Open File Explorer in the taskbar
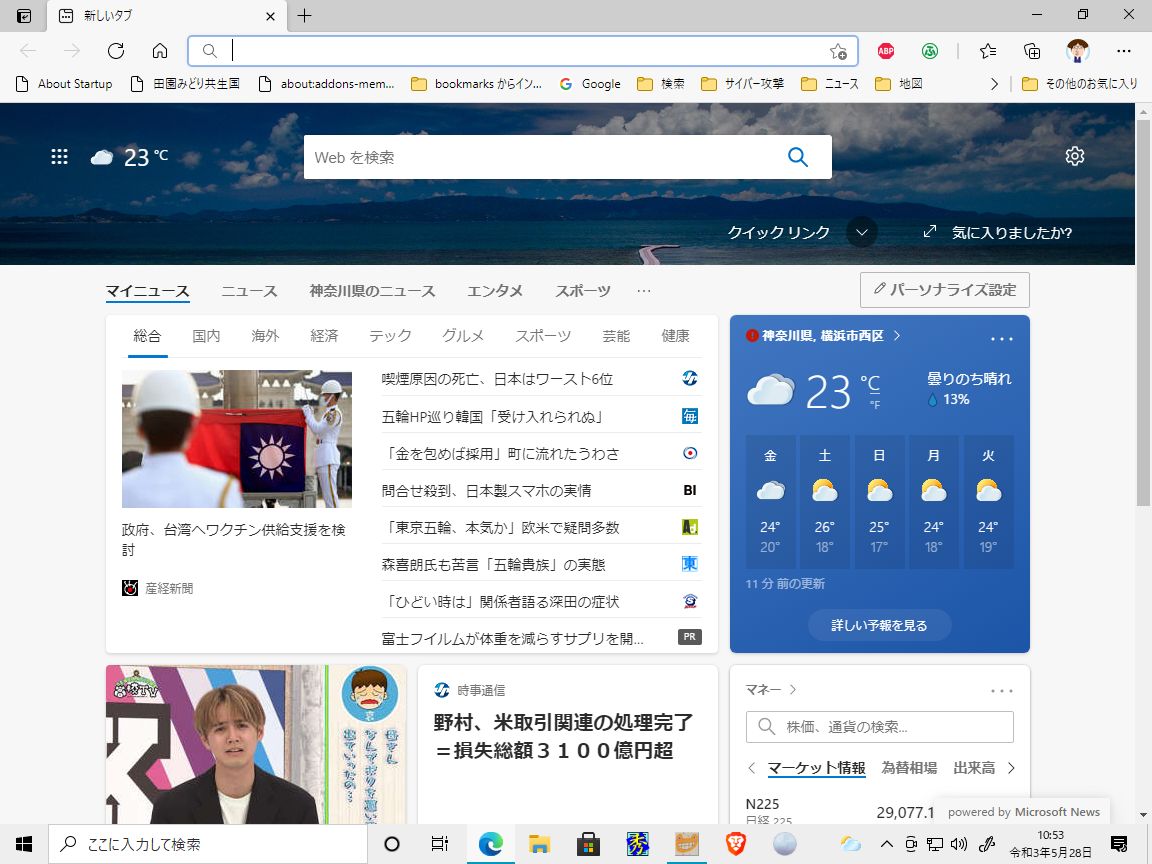The height and width of the screenshot is (864, 1152). click(x=539, y=844)
